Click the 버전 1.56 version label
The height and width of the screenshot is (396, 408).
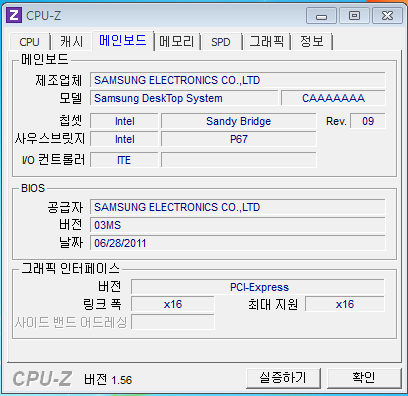(108, 380)
